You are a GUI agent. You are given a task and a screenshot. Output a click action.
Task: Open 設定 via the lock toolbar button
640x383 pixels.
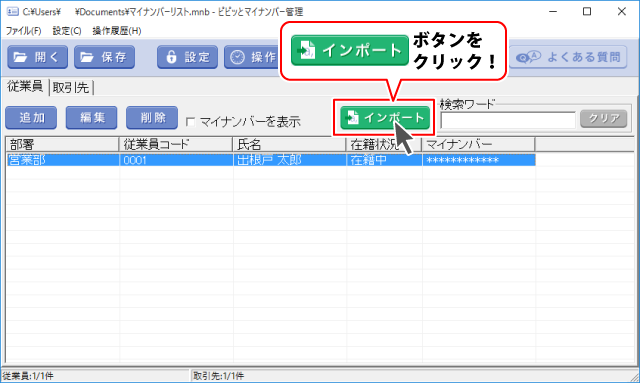[x=187, y=57]
